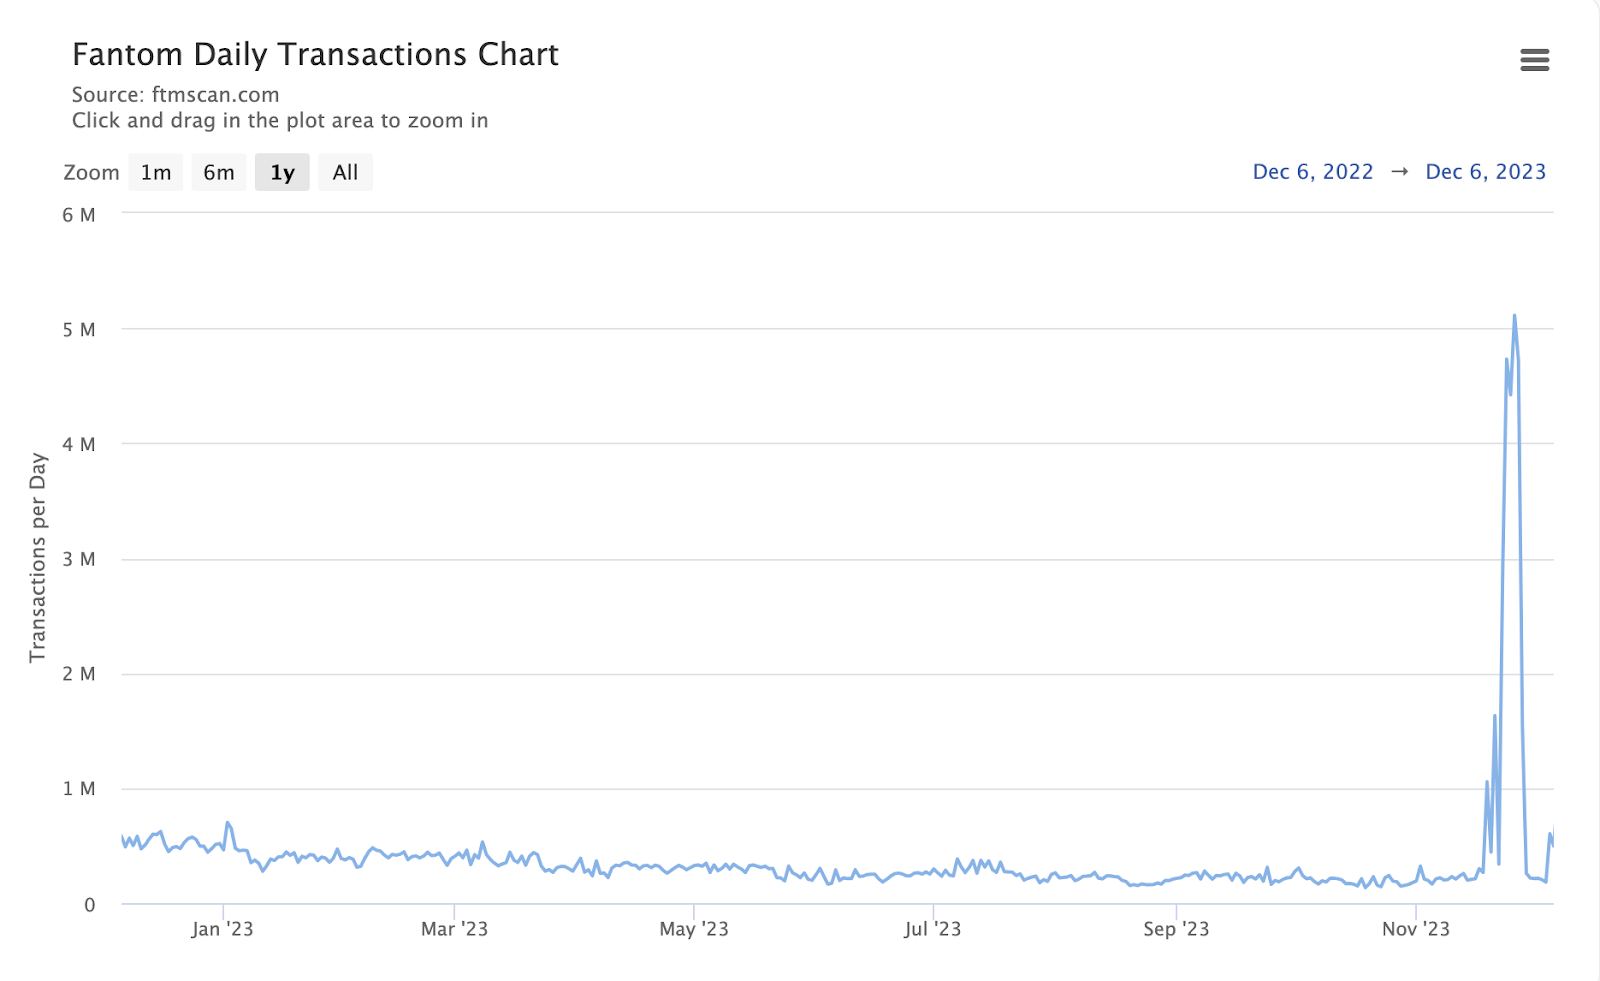Viewport: 1600px width, 981px height.
Task: Click the Nov '23 x-axis label
Action: (x=1415, y=929)
